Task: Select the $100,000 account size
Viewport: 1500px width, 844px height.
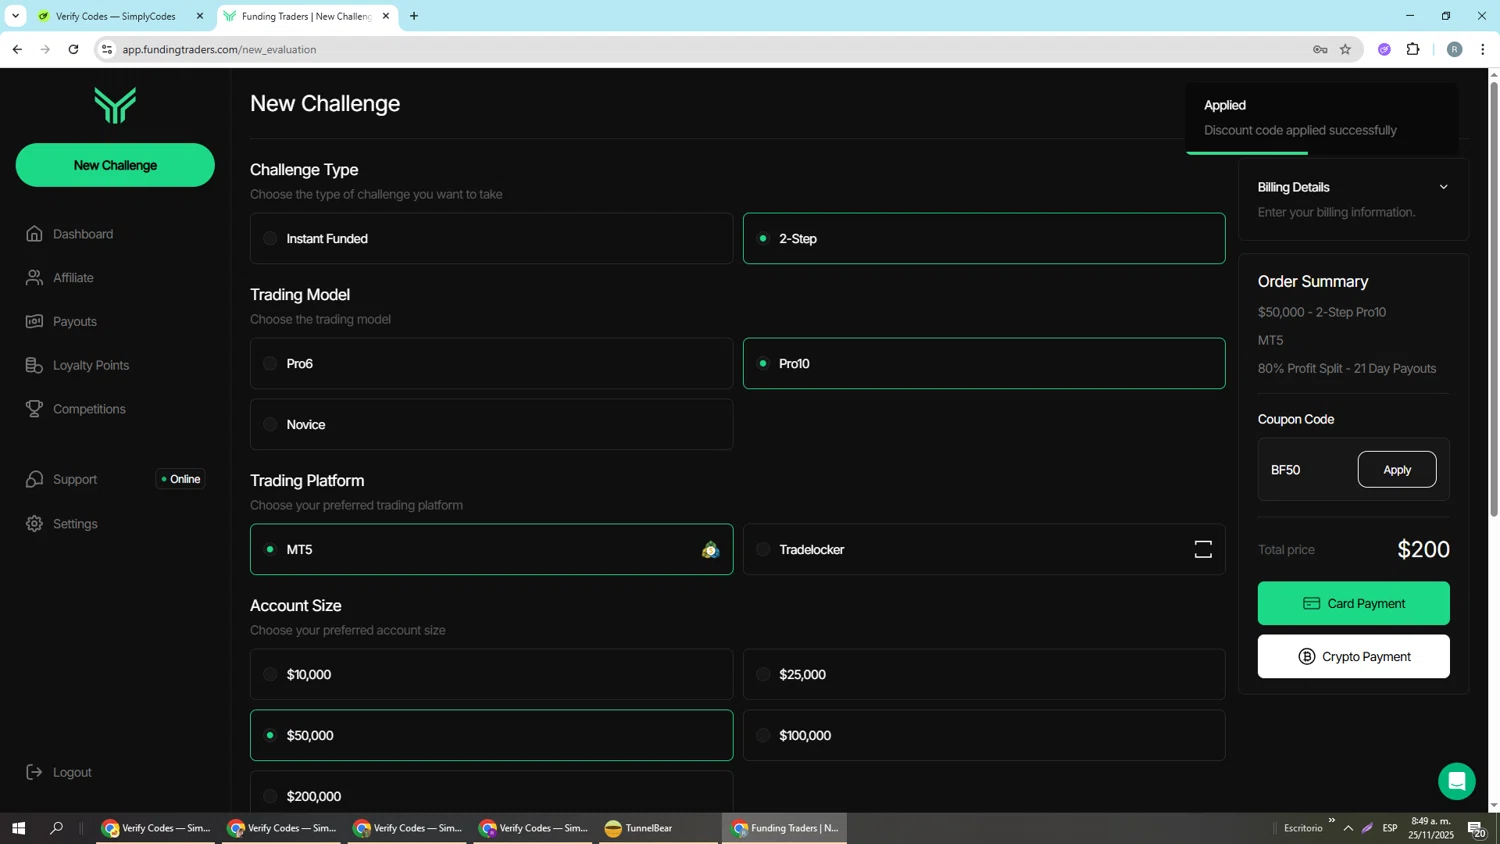Action: click(x=984, y=736)
